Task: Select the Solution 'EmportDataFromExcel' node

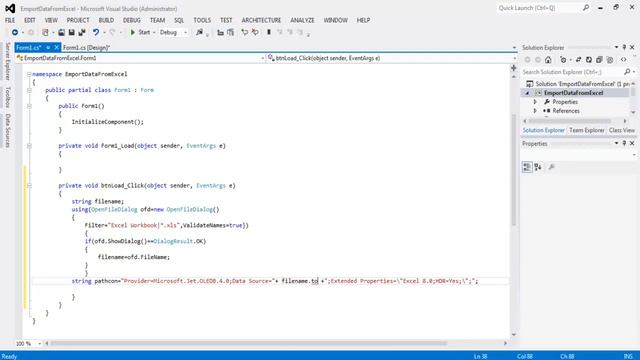Action: [578, 84]
